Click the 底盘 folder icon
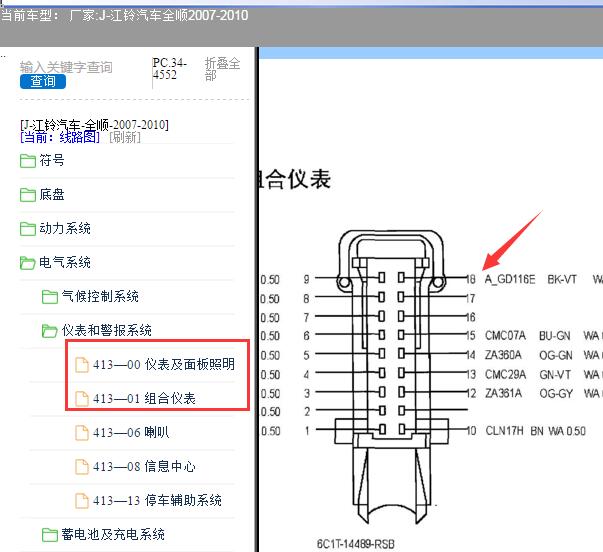 coord(28,195)
